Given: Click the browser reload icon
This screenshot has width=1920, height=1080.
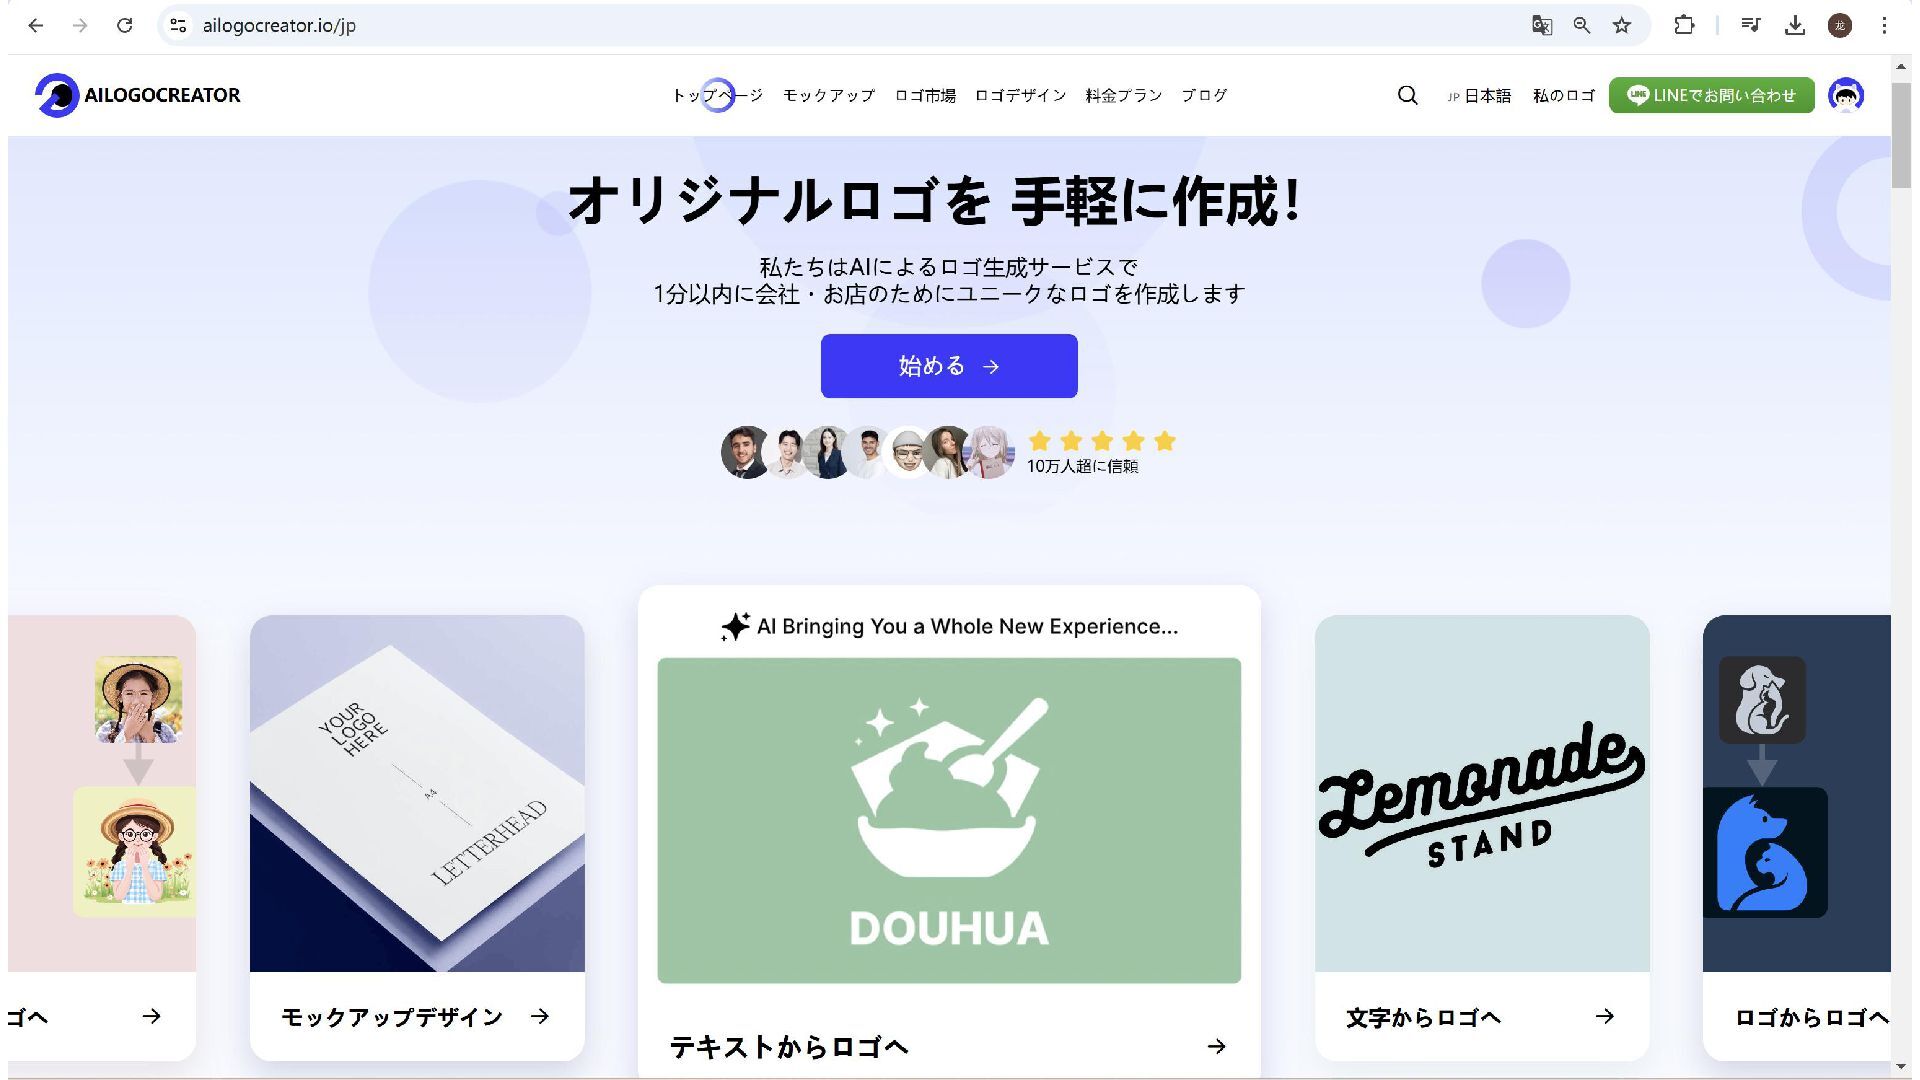Looking at the screenshot, I should point(124,25).
